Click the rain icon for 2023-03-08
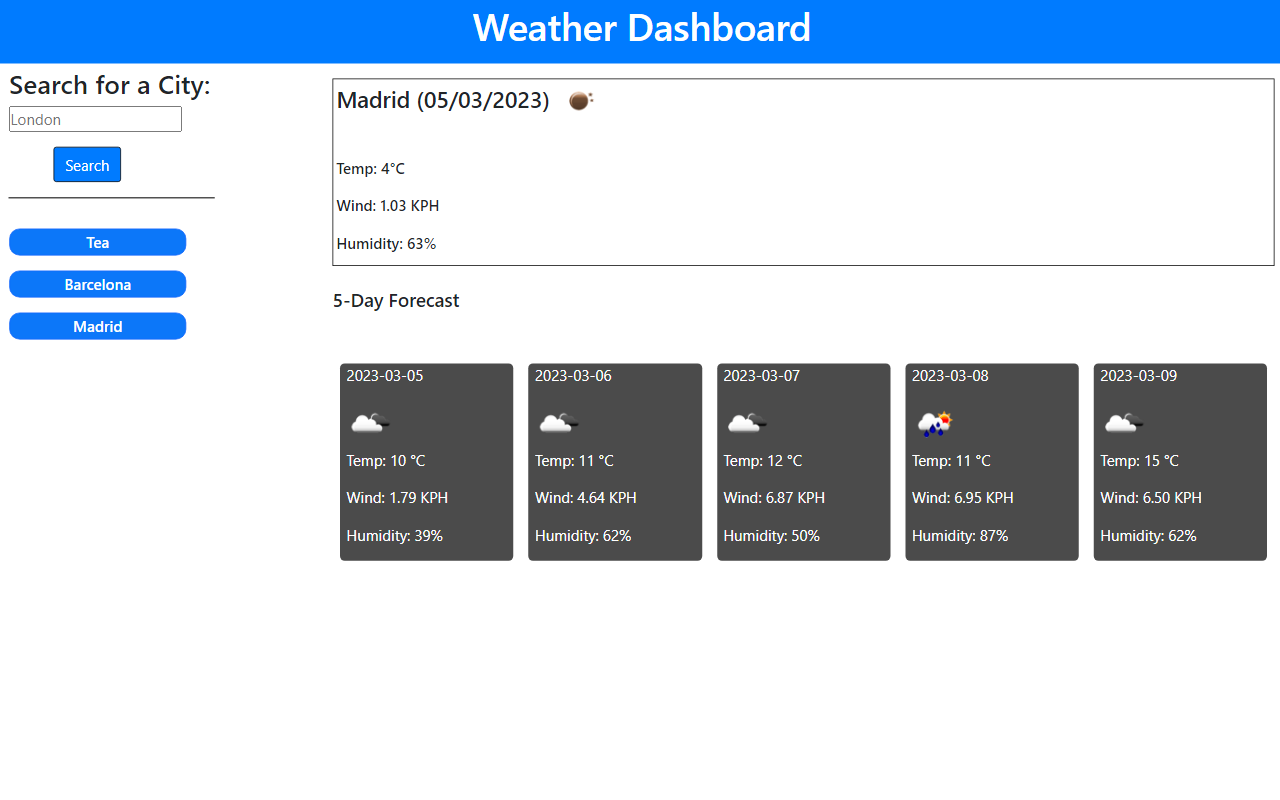The height and width of the screenshot is (800, 1280). tap(934, 423)
